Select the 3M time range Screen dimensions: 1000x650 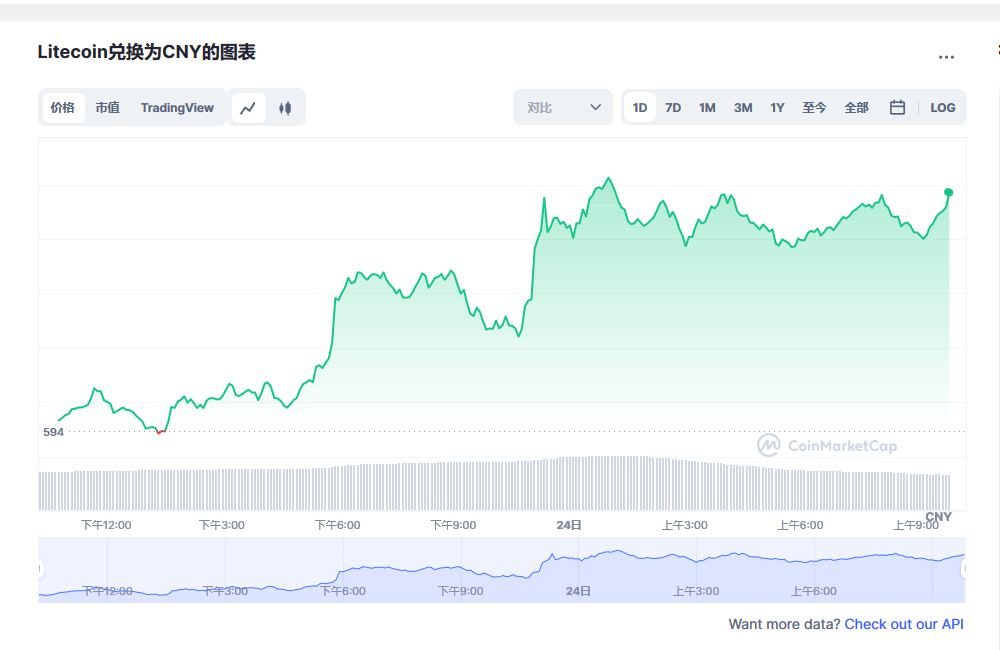[x=742, y=108]
